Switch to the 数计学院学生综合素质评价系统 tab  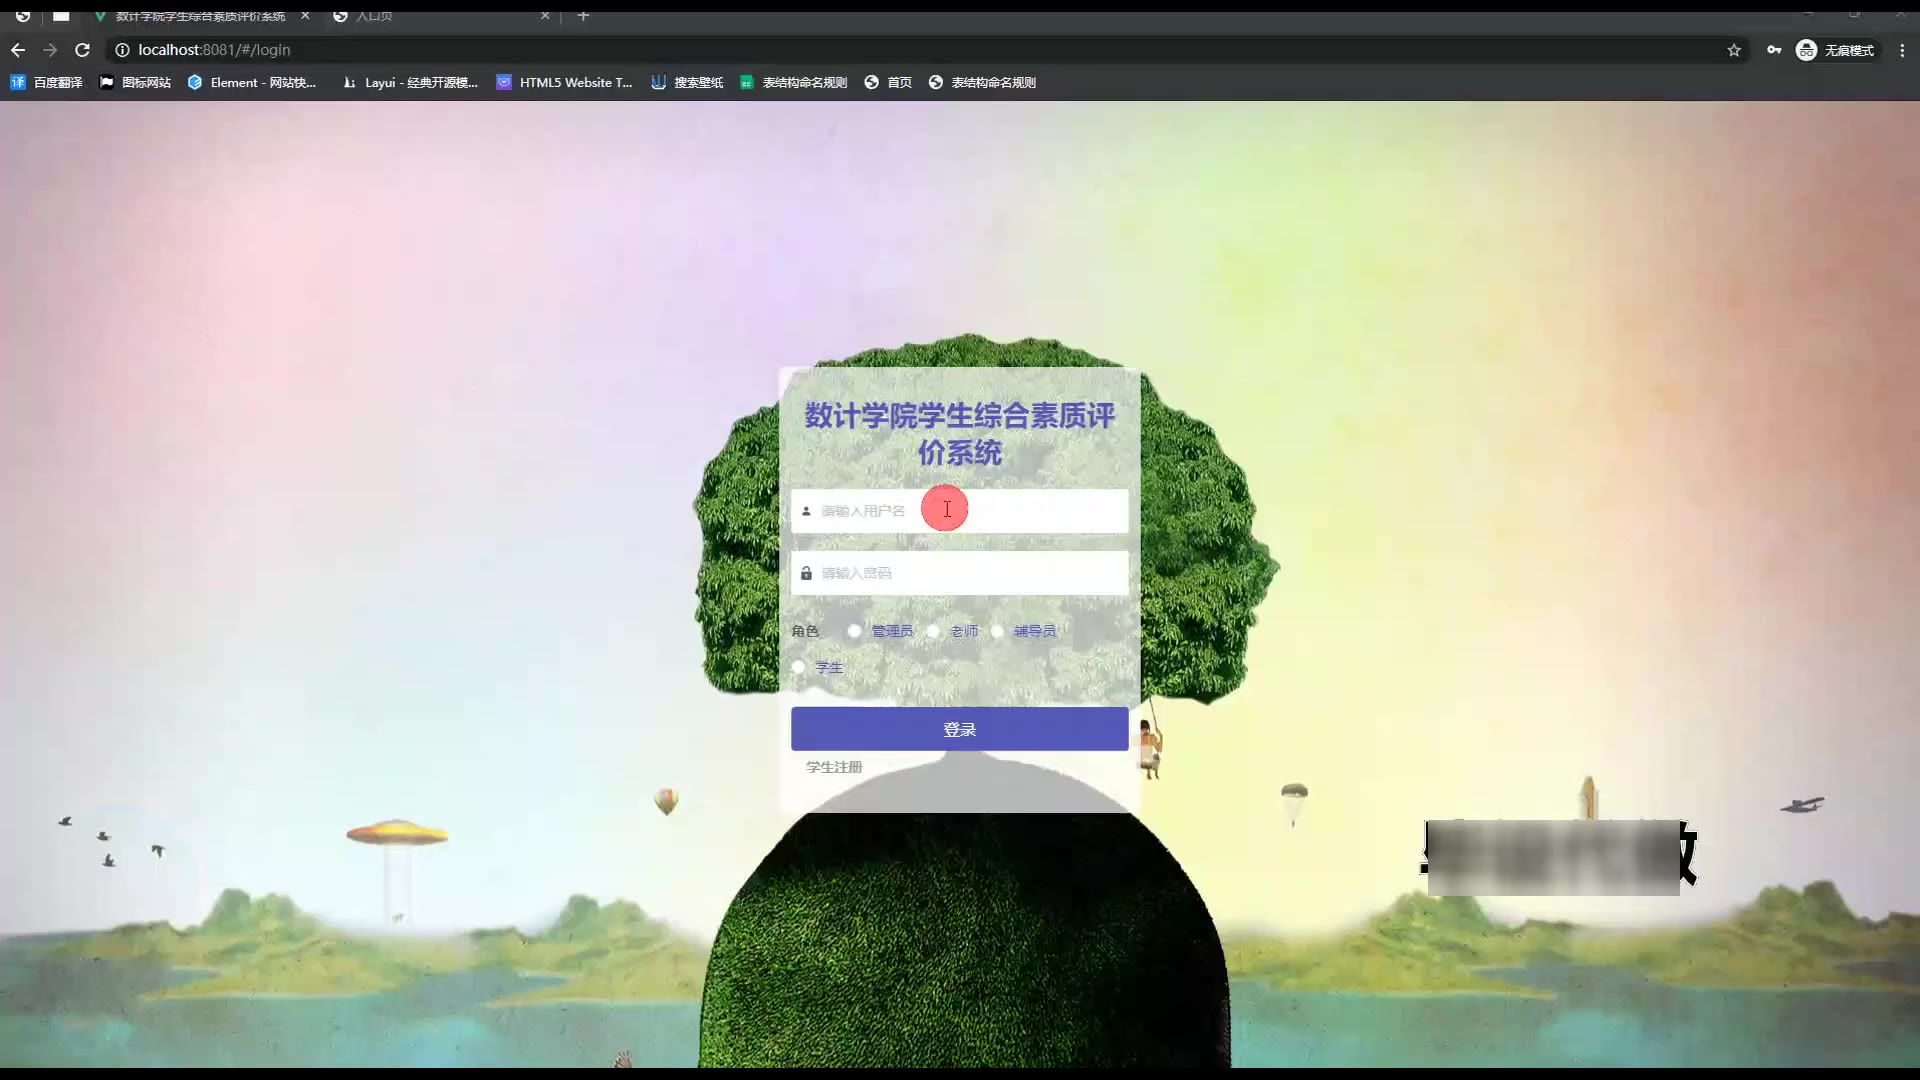200,16
